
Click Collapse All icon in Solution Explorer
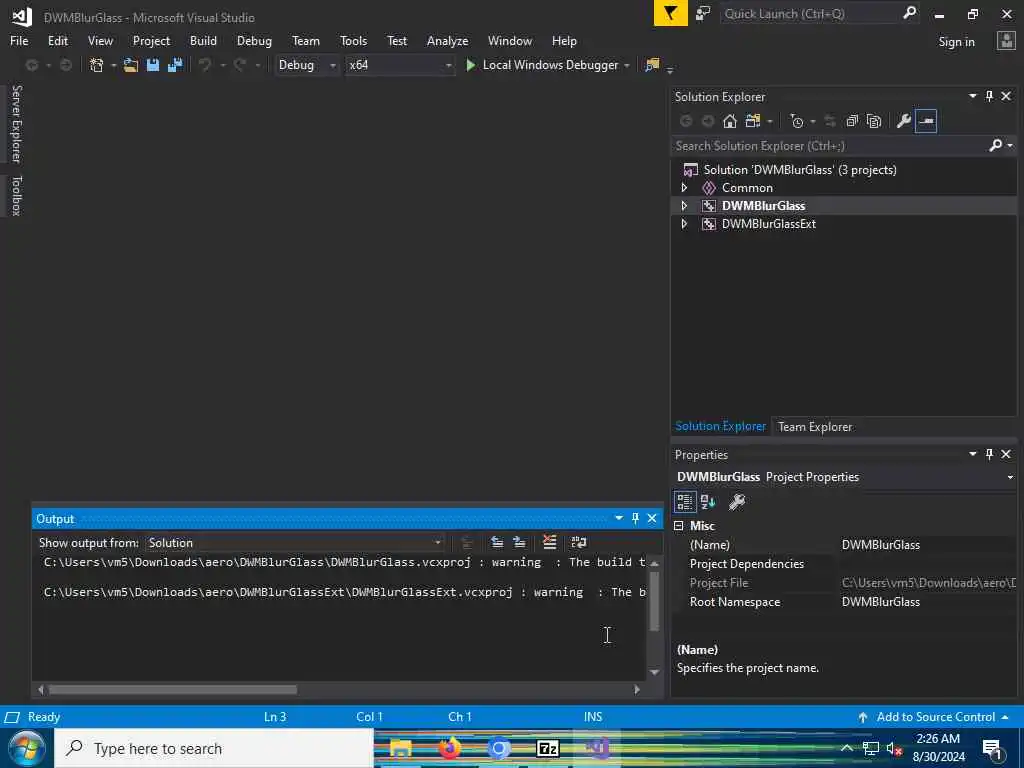pyautogui.click(x=852, y=121)
